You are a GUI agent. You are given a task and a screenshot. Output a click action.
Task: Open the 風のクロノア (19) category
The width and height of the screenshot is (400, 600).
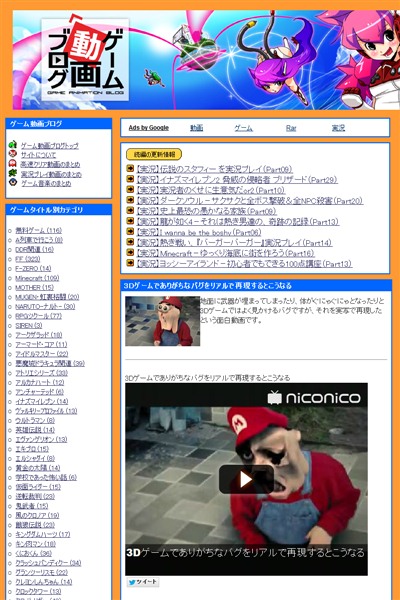coord(37,515)
